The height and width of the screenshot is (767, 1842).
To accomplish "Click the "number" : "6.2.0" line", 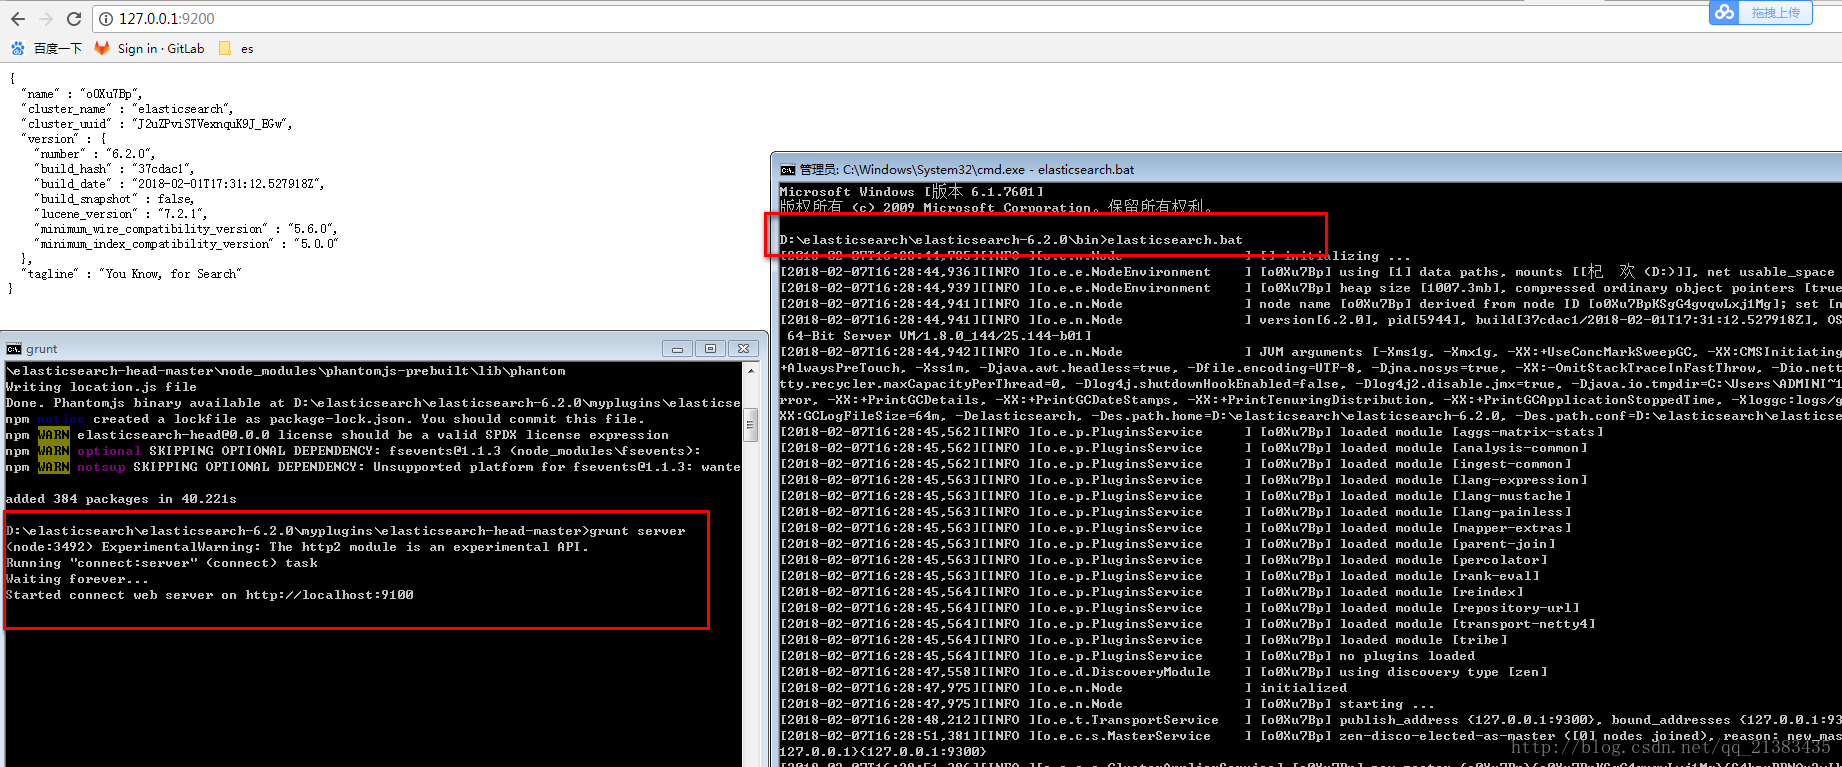I will point(95,154).
